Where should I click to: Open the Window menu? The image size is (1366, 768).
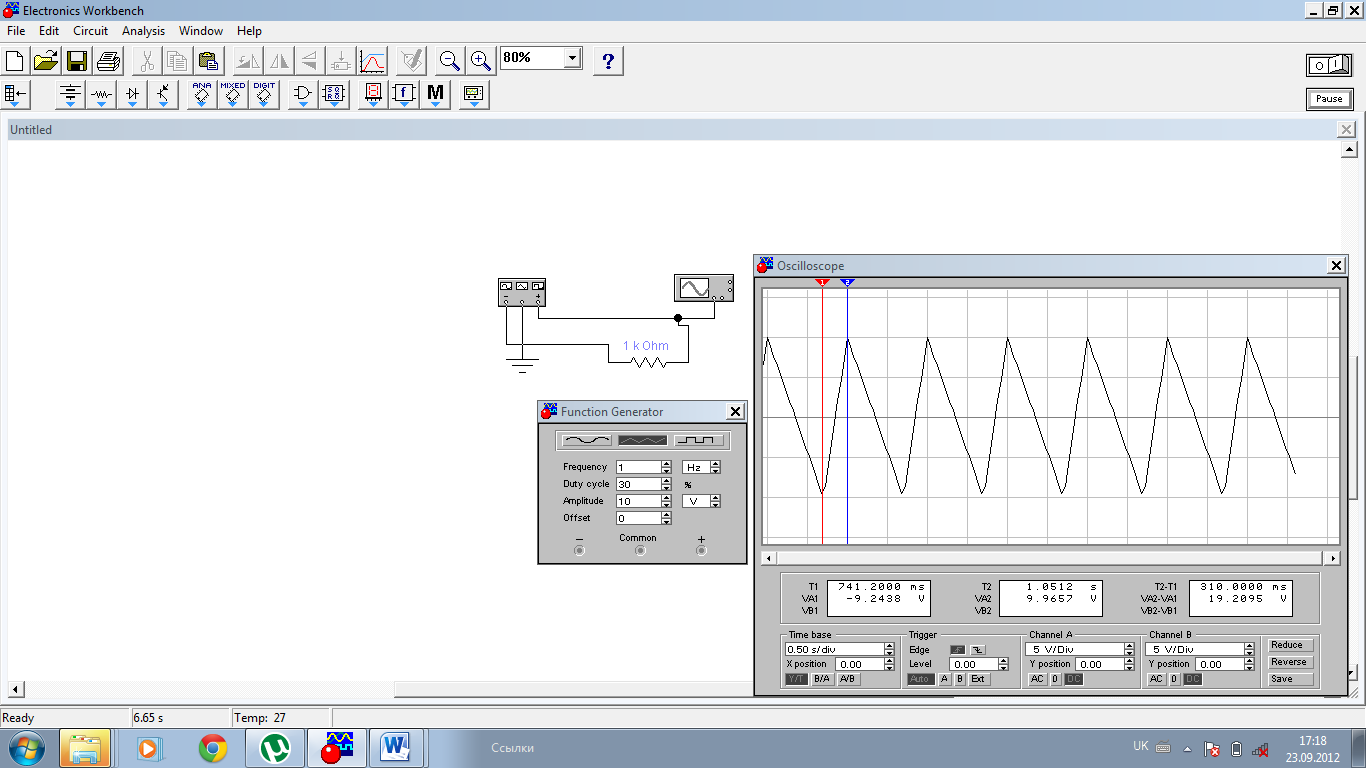(x=201, y=31)
